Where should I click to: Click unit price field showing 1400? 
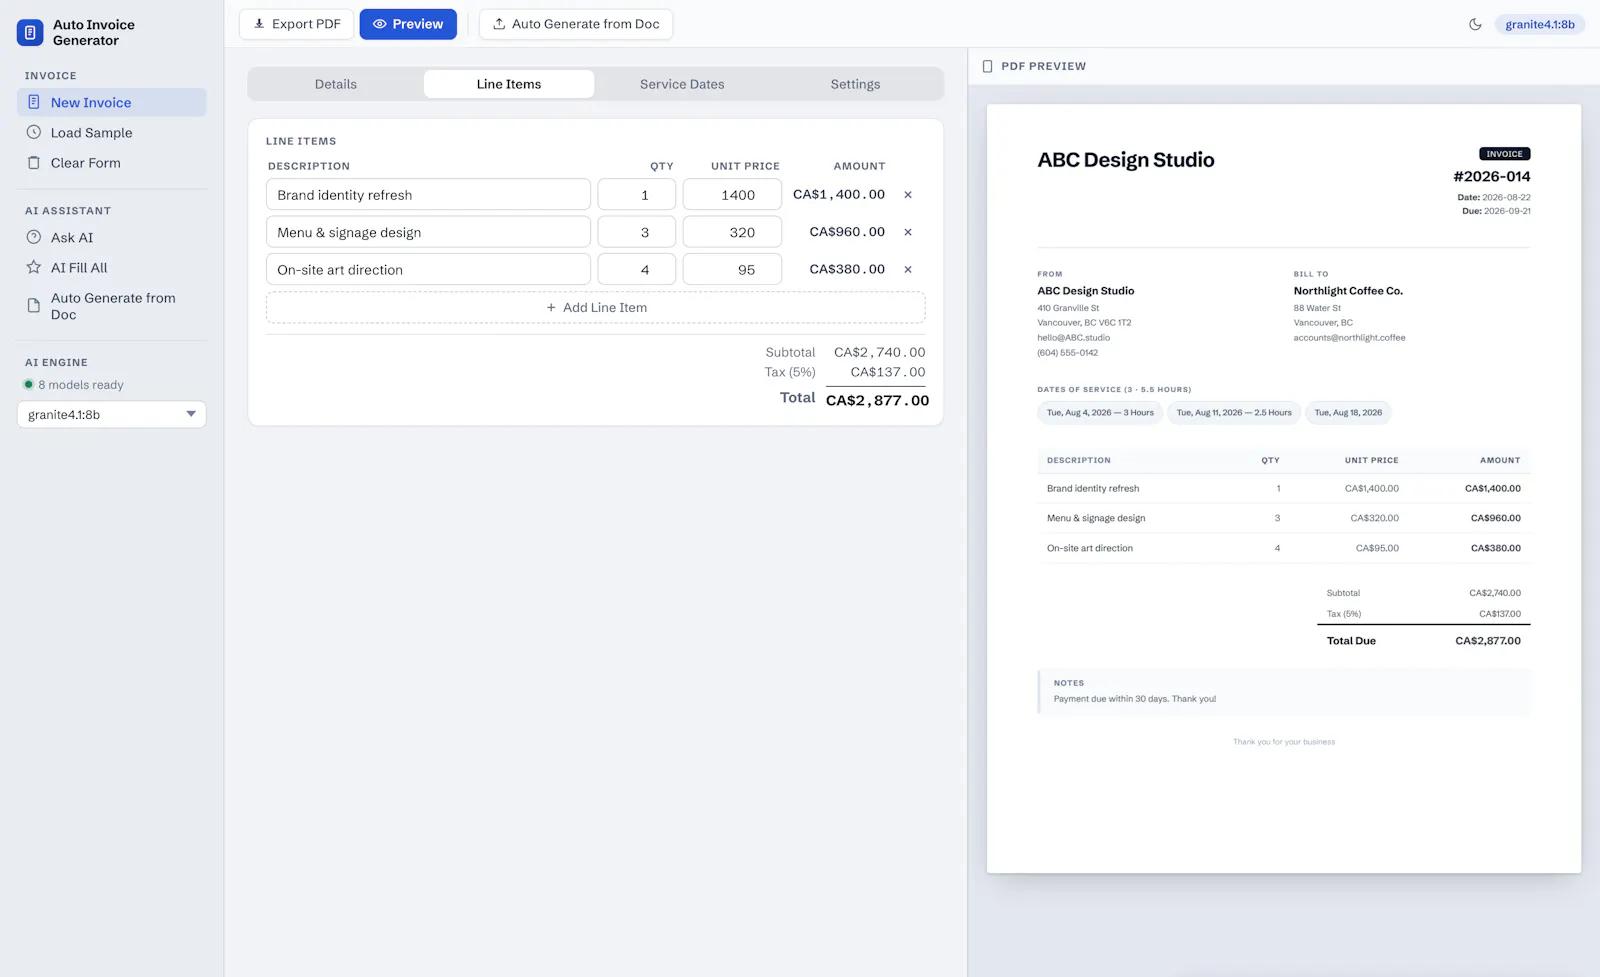pyautogui.click(x=732, y=195)
